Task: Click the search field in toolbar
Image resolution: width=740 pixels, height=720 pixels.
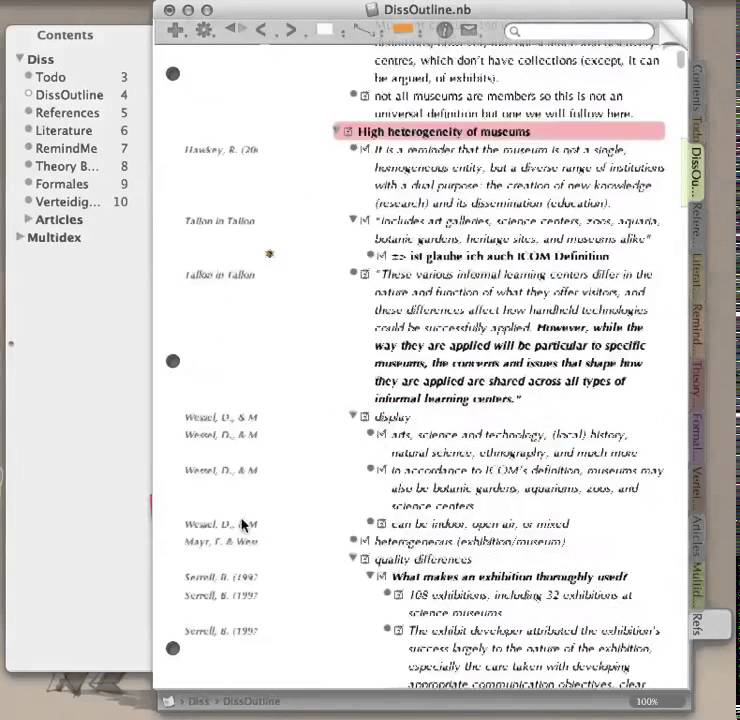Action: (590, 31)
